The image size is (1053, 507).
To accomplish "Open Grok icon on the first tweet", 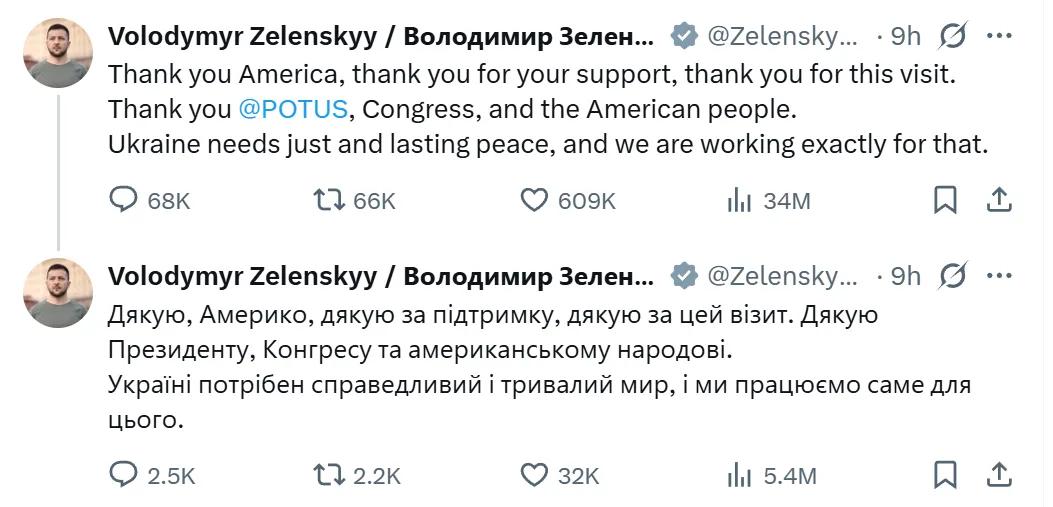I will pyautogui.click(x=953, y=36).
